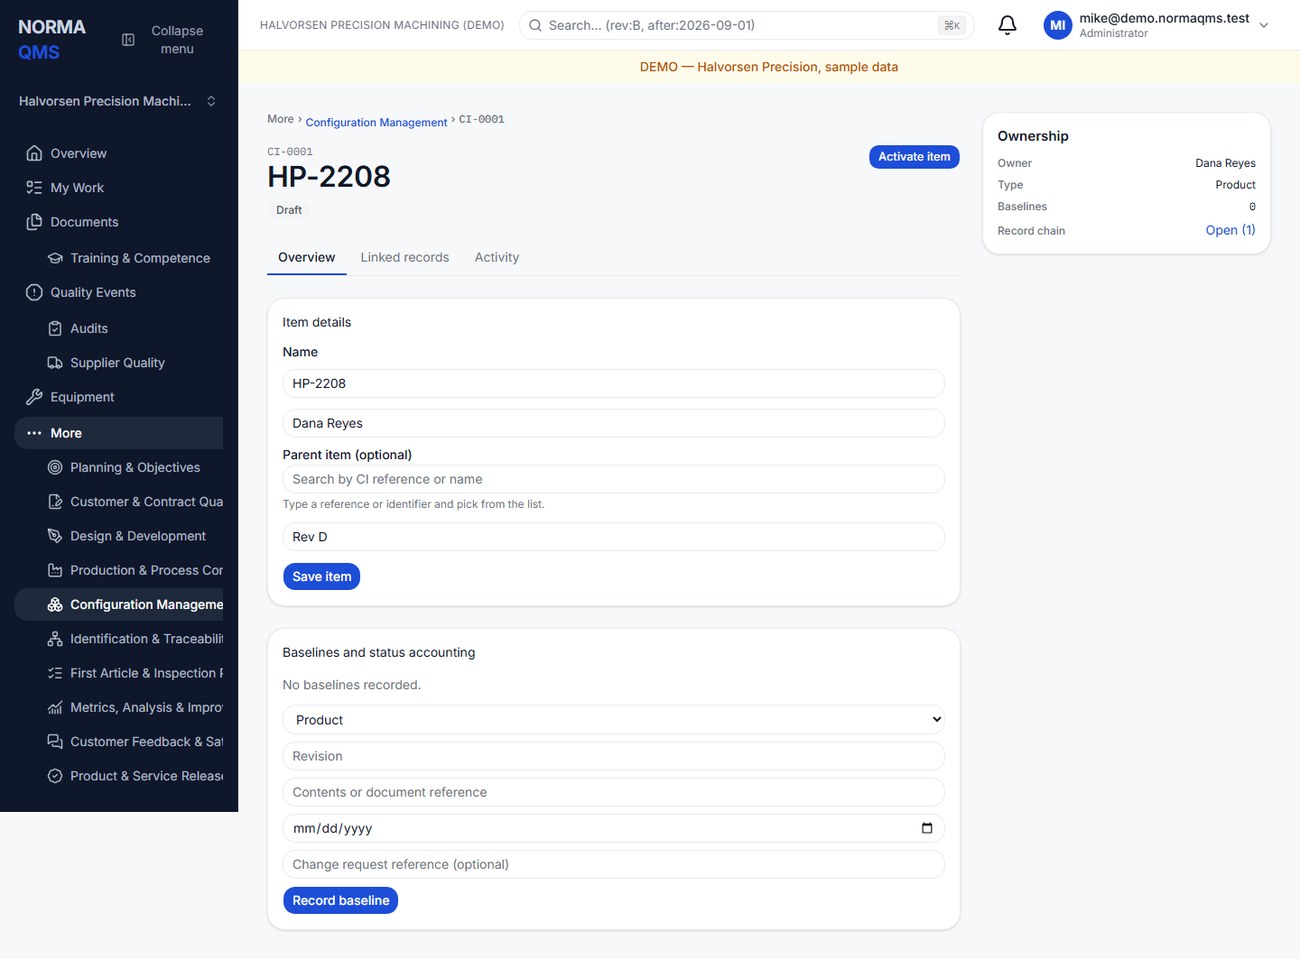Open the Halvorsen organization switcher
The height and width of the screenshot is (959, 1300).
click(x=118, y=101)
